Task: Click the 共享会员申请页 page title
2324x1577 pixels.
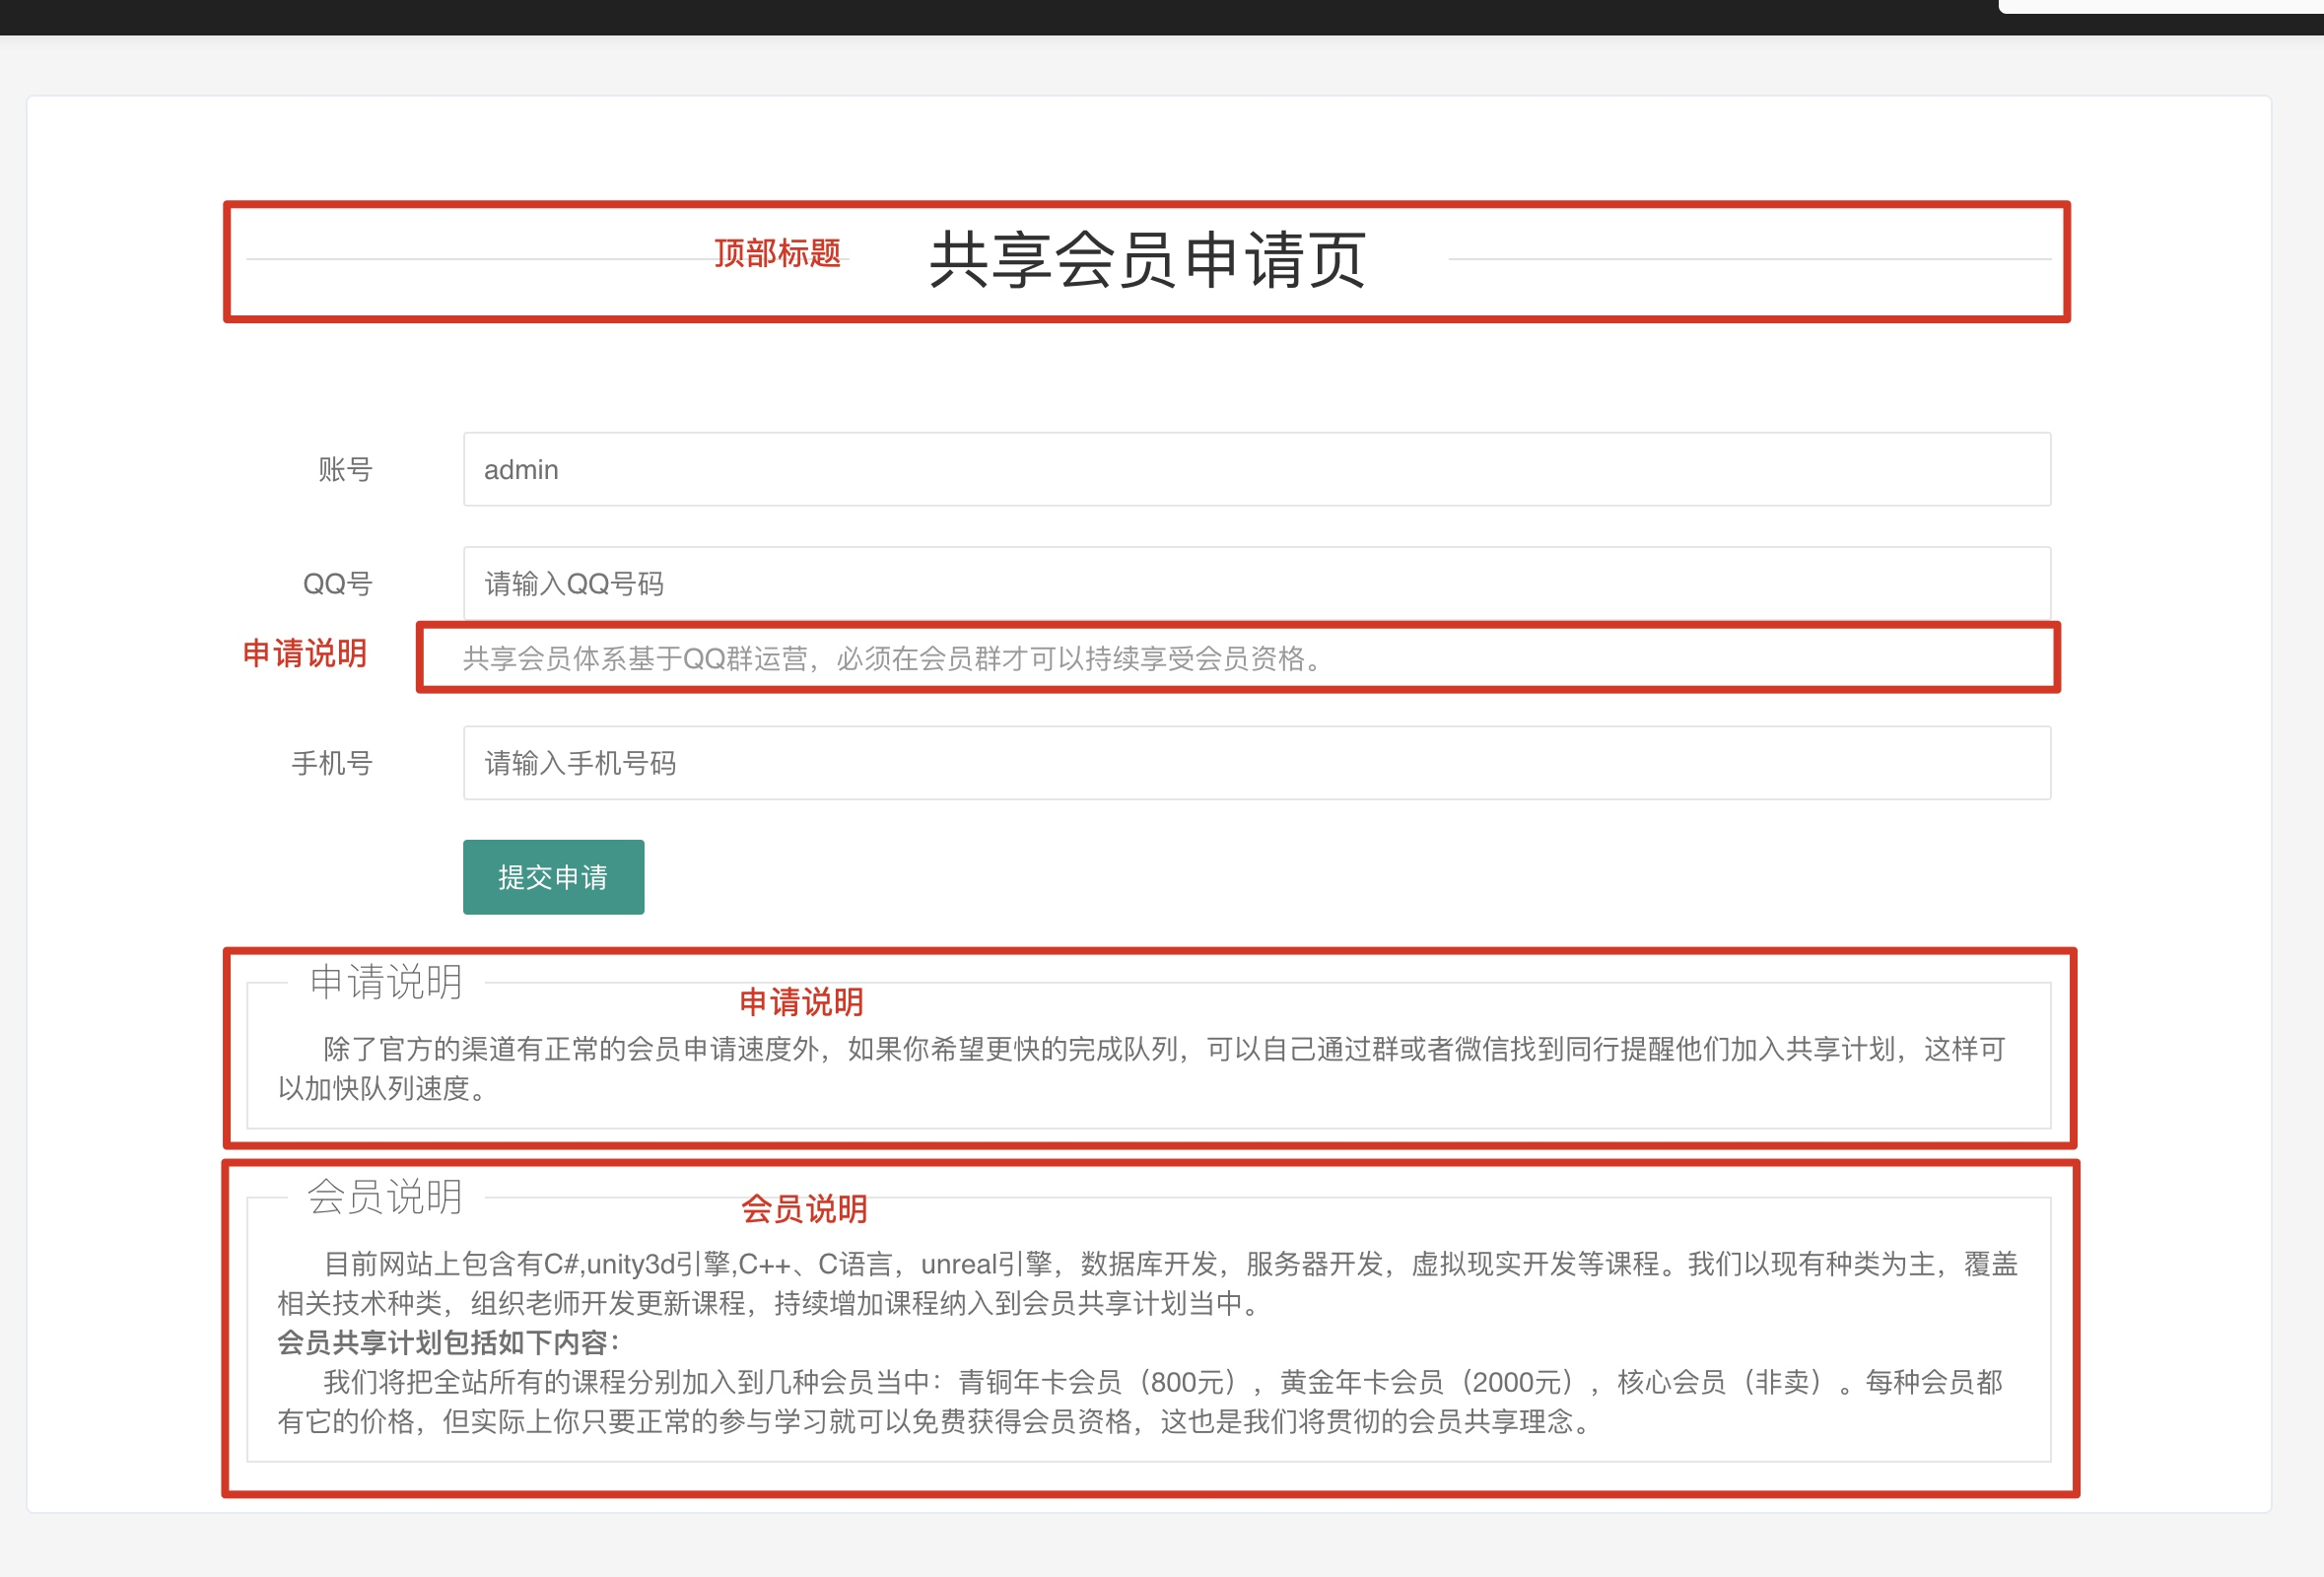Action: [1147, 260]
